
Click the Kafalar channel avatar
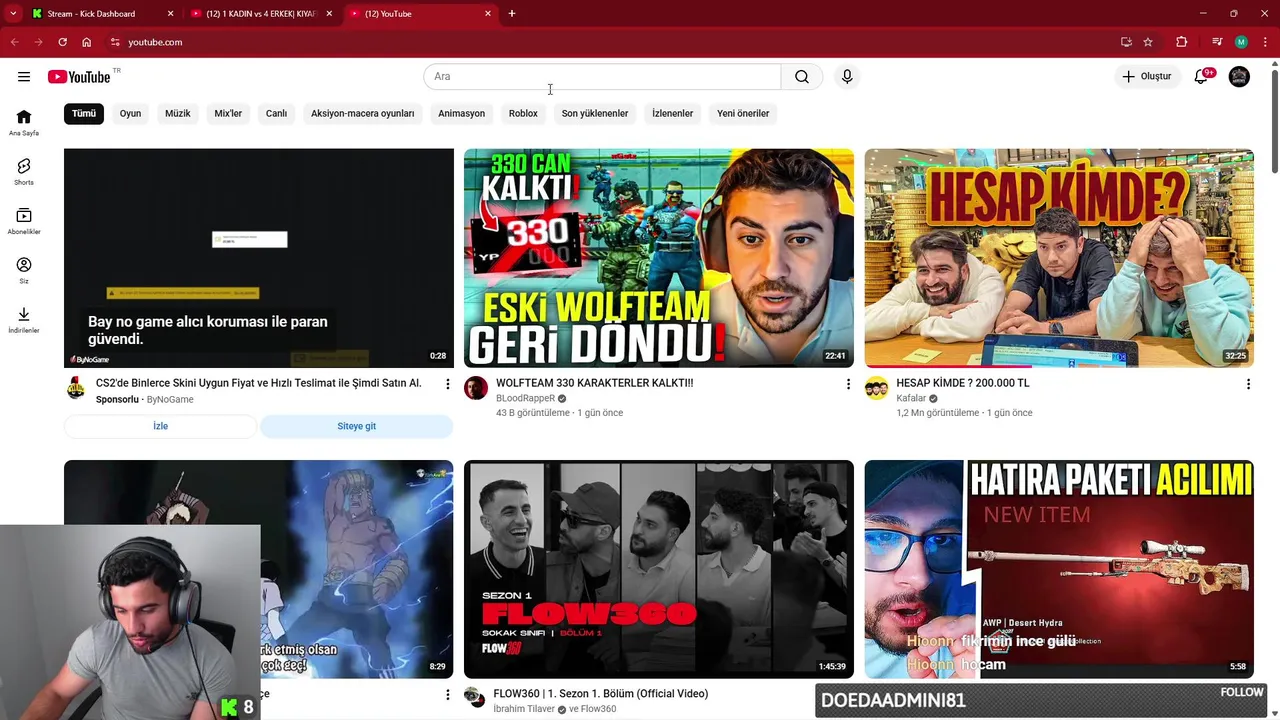(876, 388)
